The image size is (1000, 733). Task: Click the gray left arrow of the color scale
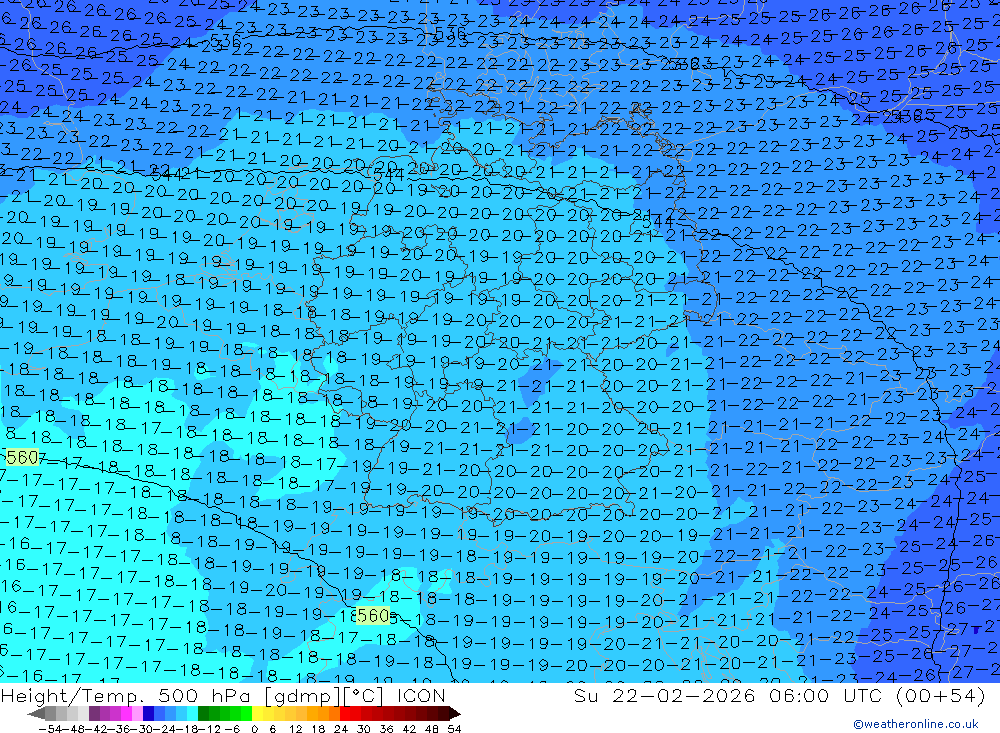tap(36, 714)
